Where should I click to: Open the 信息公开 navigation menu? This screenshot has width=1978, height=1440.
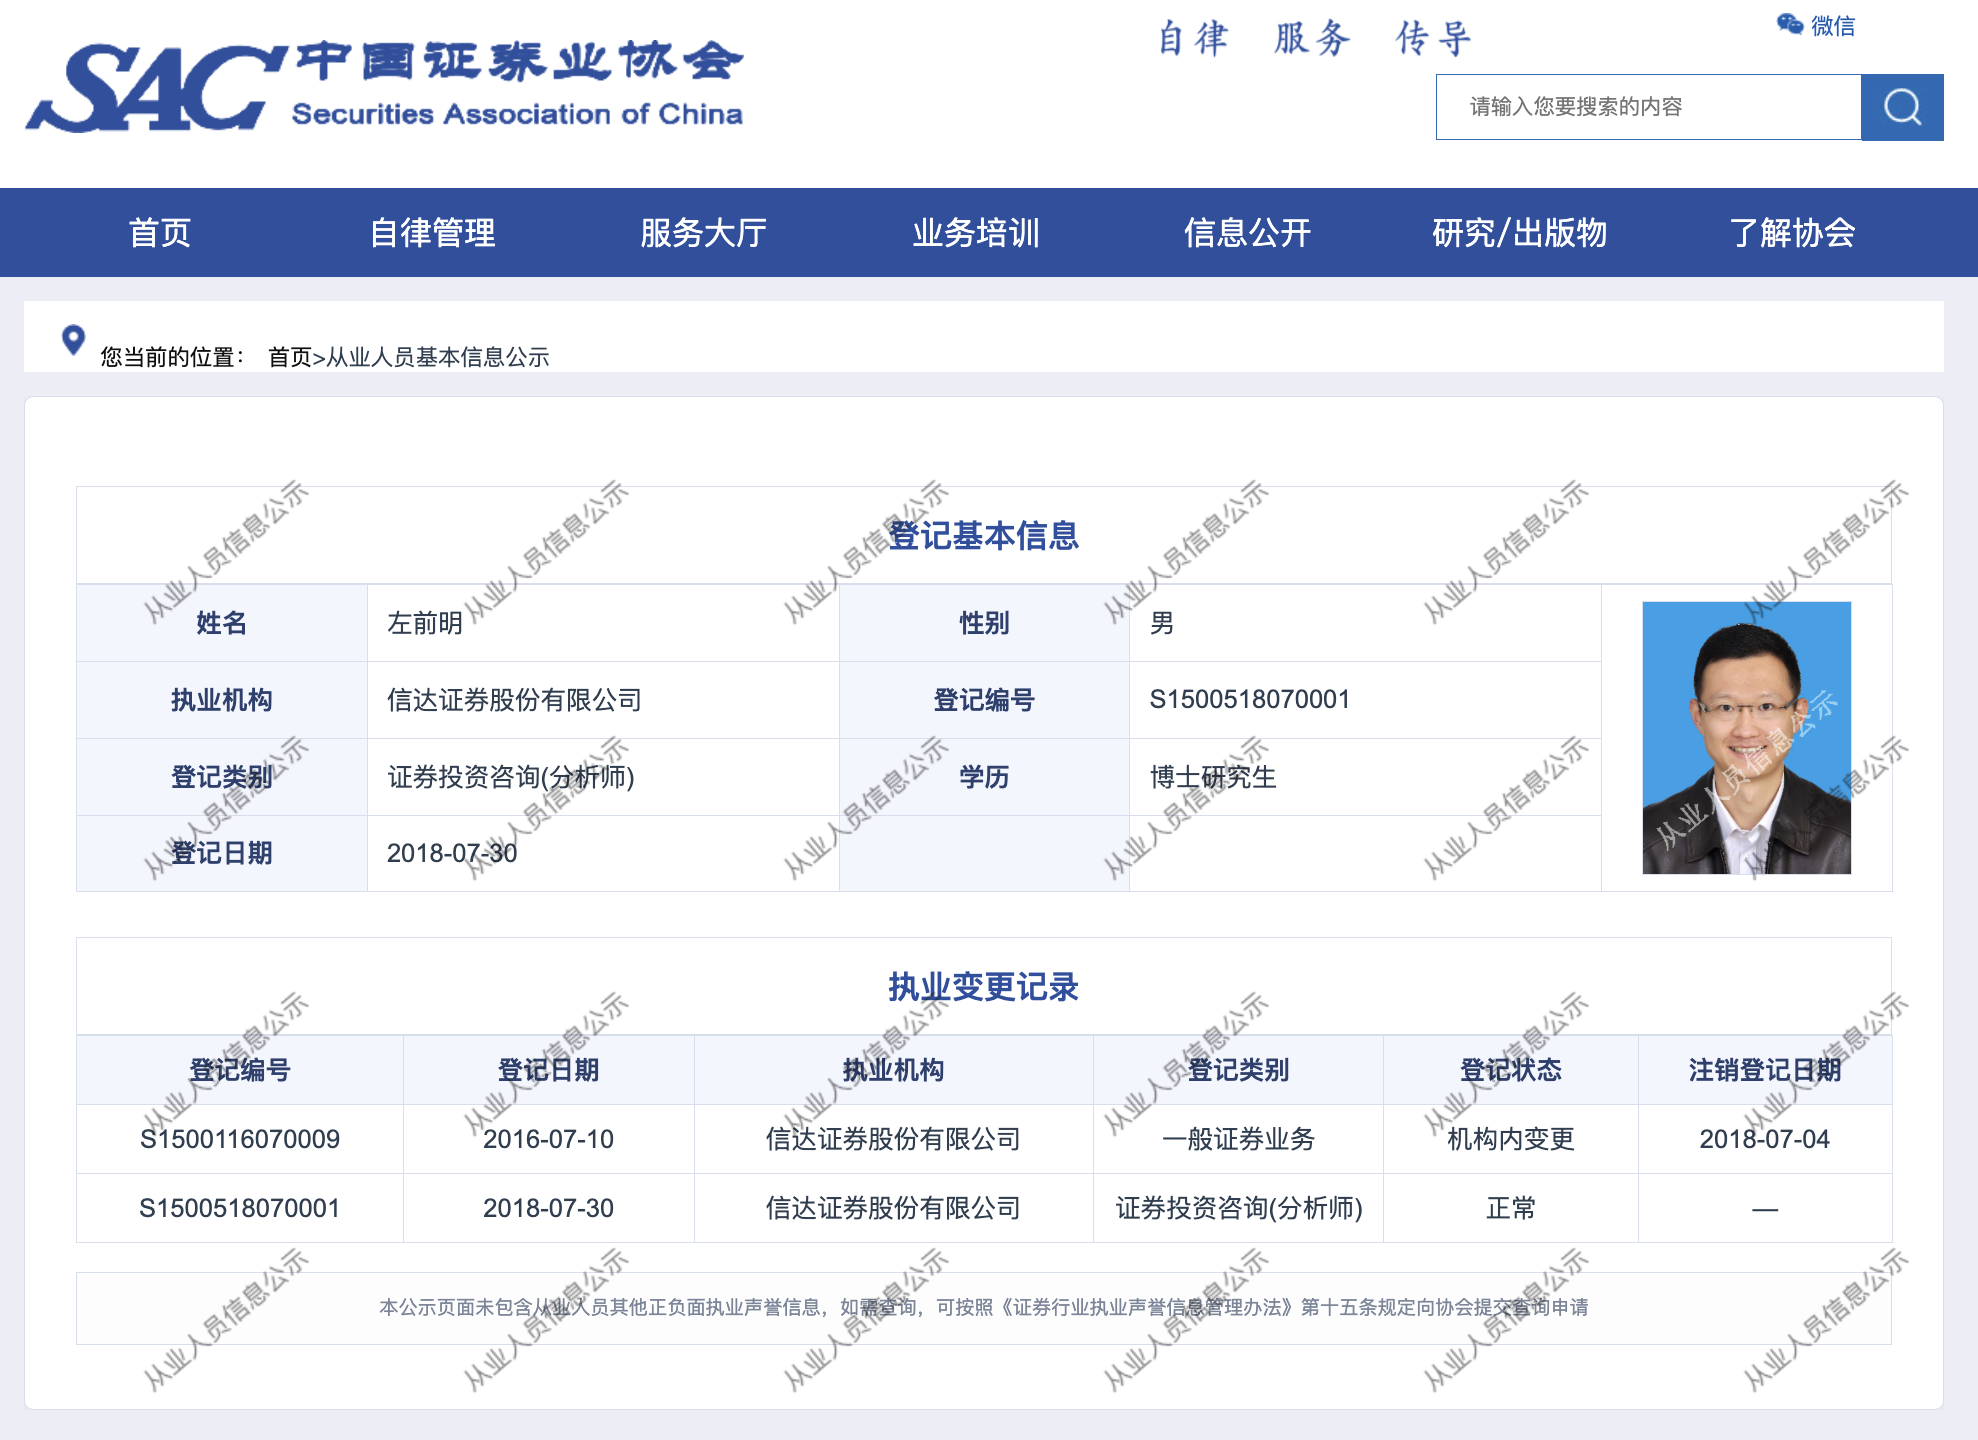tap(1247, 233)
